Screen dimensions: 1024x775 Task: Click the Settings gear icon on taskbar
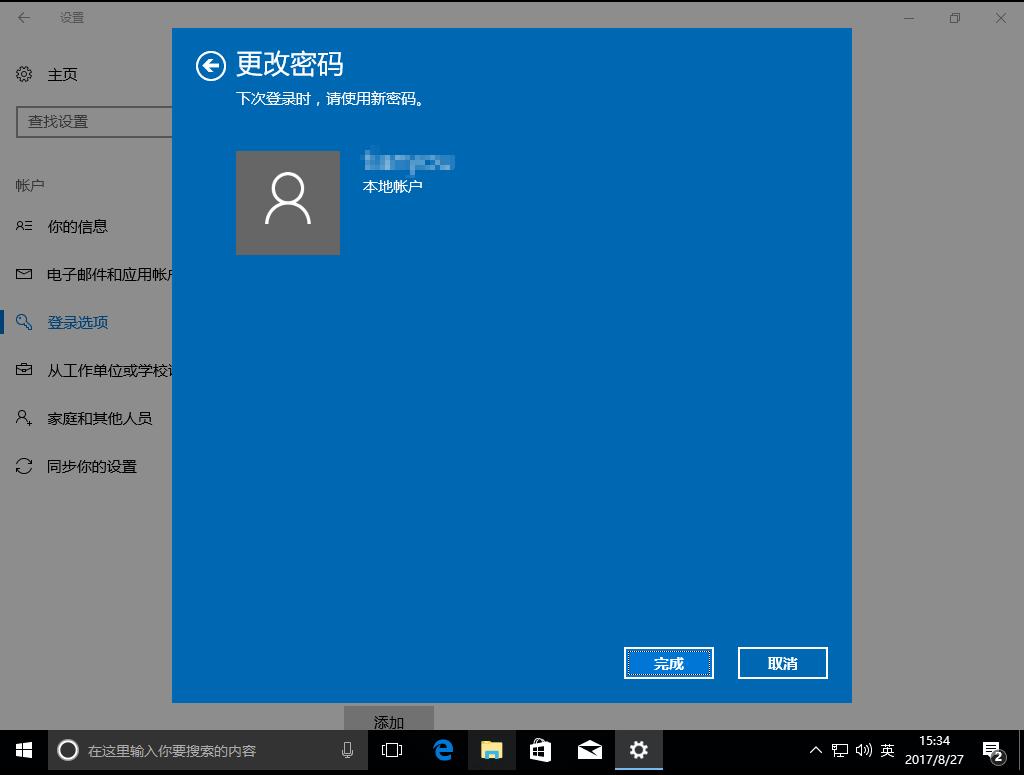638,749
